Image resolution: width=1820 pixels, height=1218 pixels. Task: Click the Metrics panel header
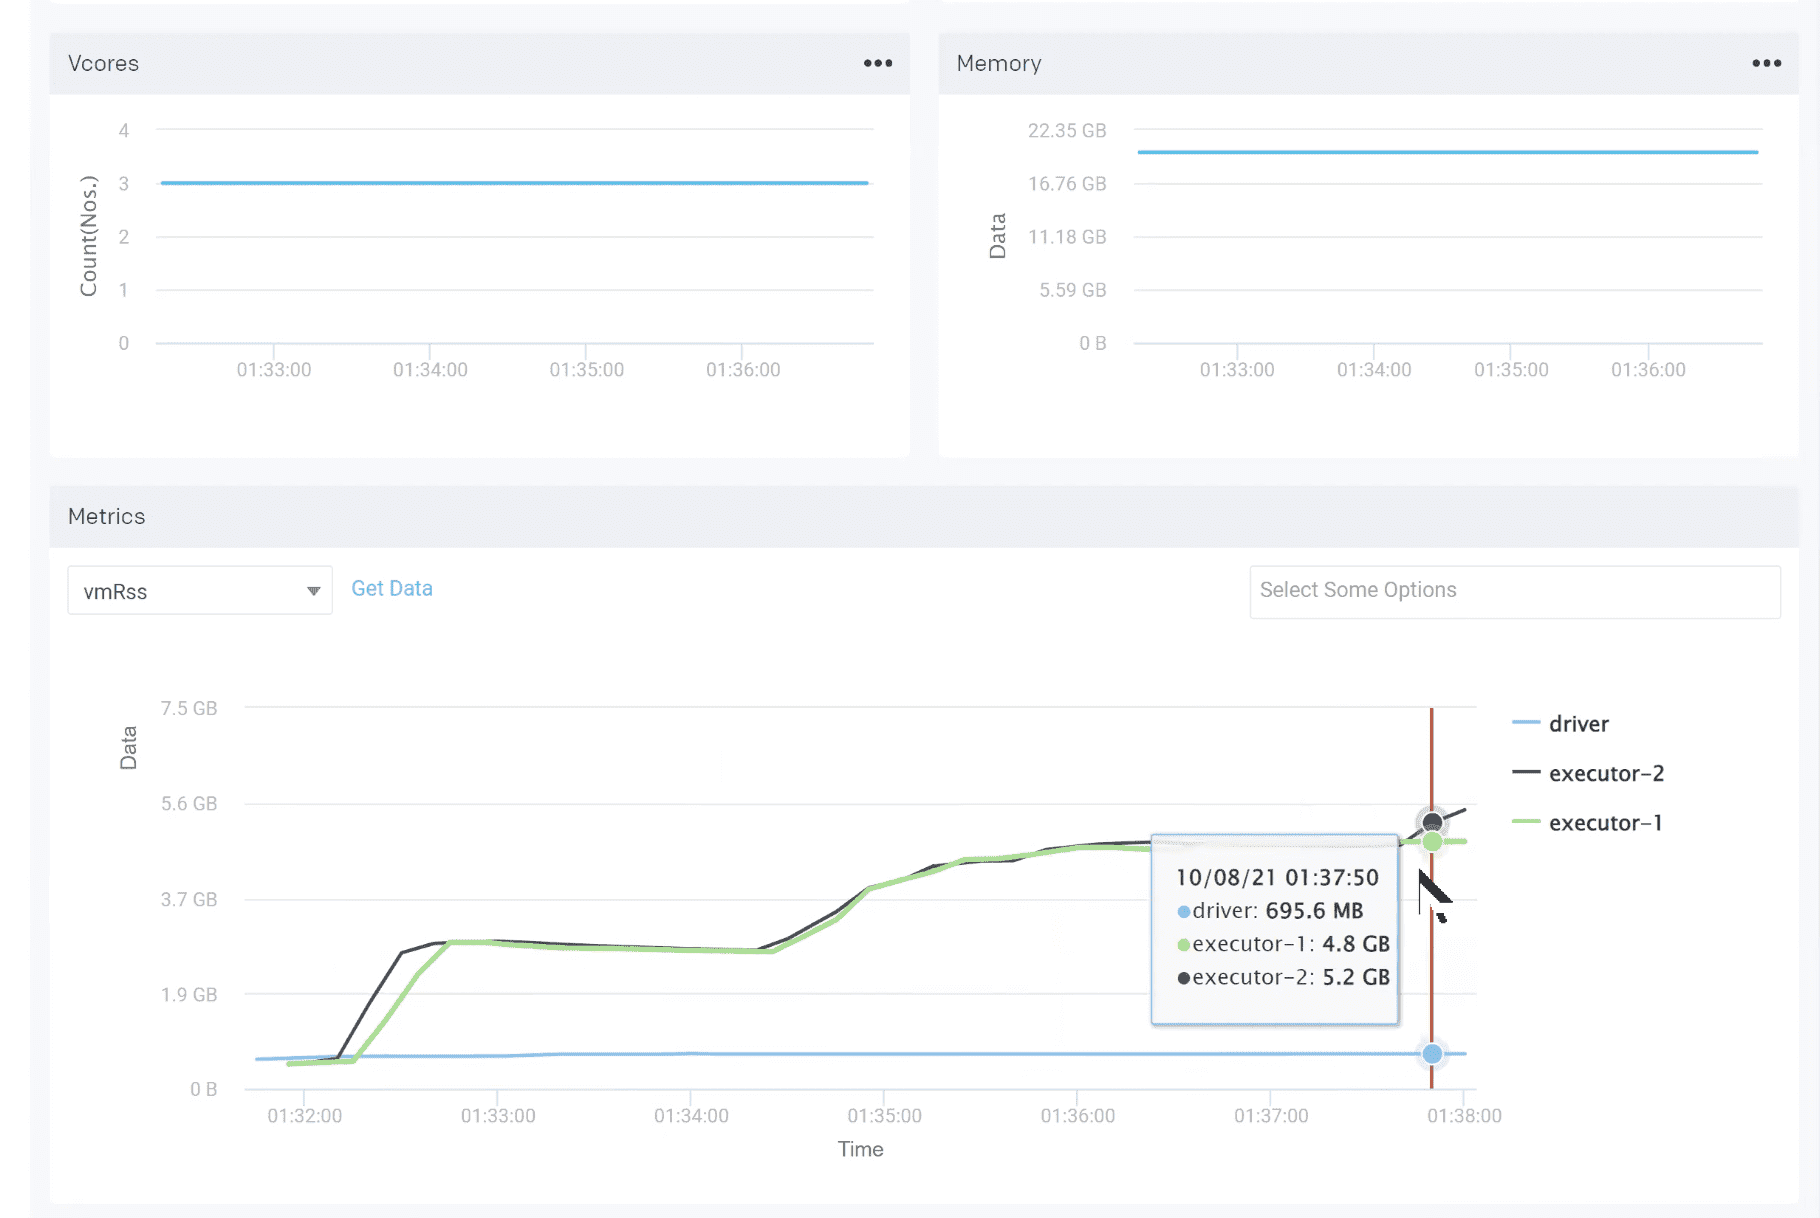(x=107, y=517)
